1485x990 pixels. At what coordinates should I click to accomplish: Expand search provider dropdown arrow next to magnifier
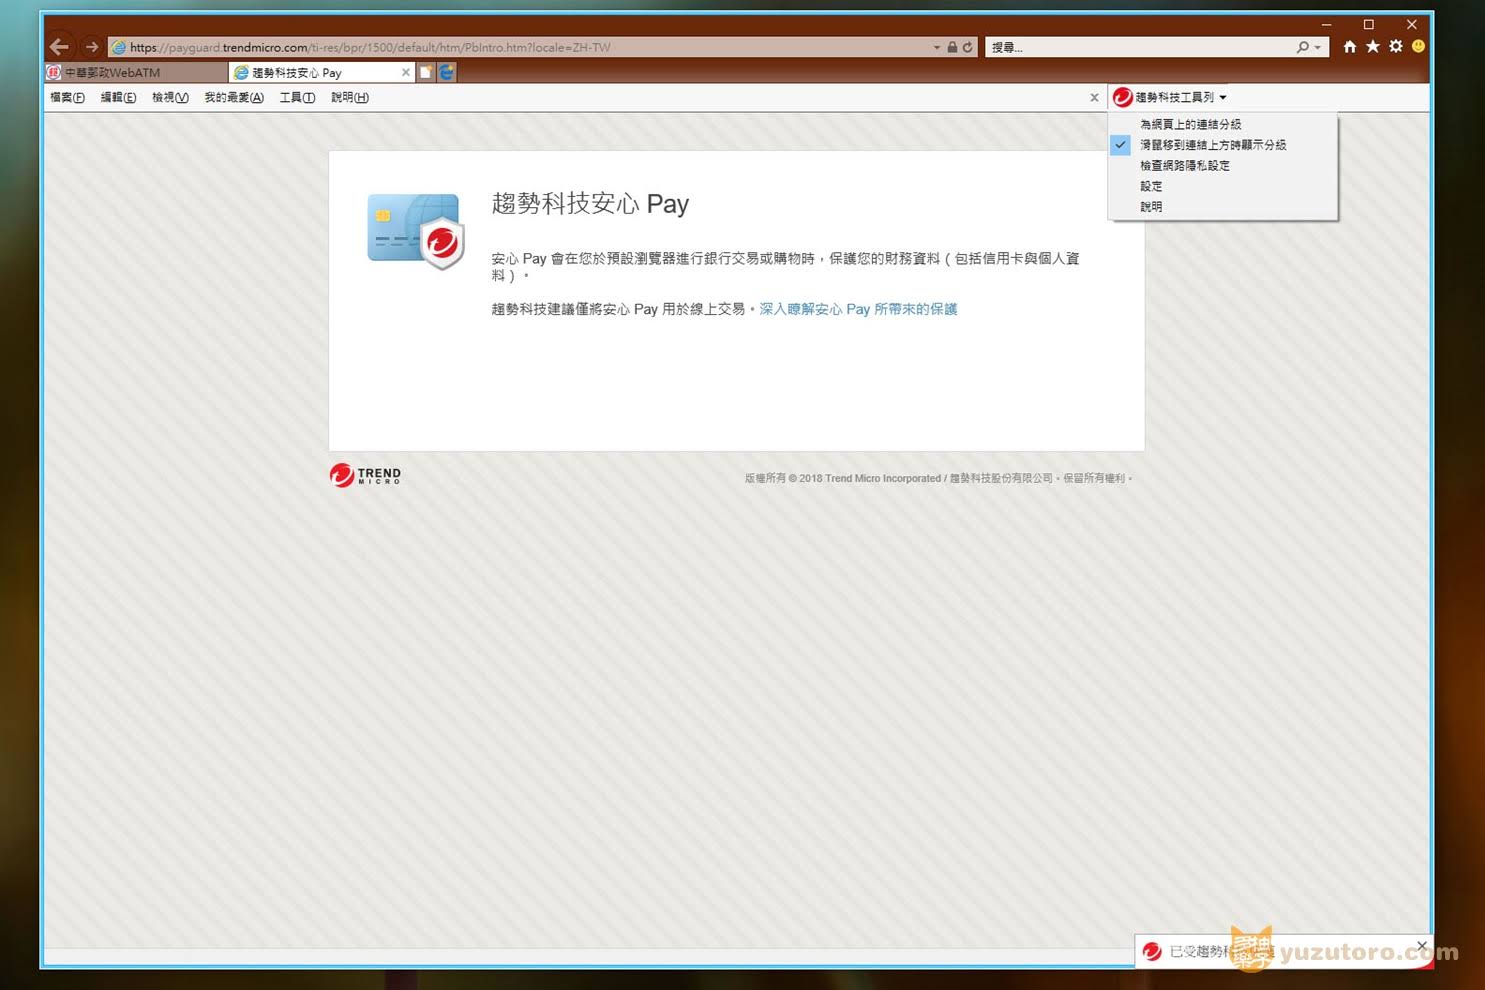click(x=1318, y=47)
